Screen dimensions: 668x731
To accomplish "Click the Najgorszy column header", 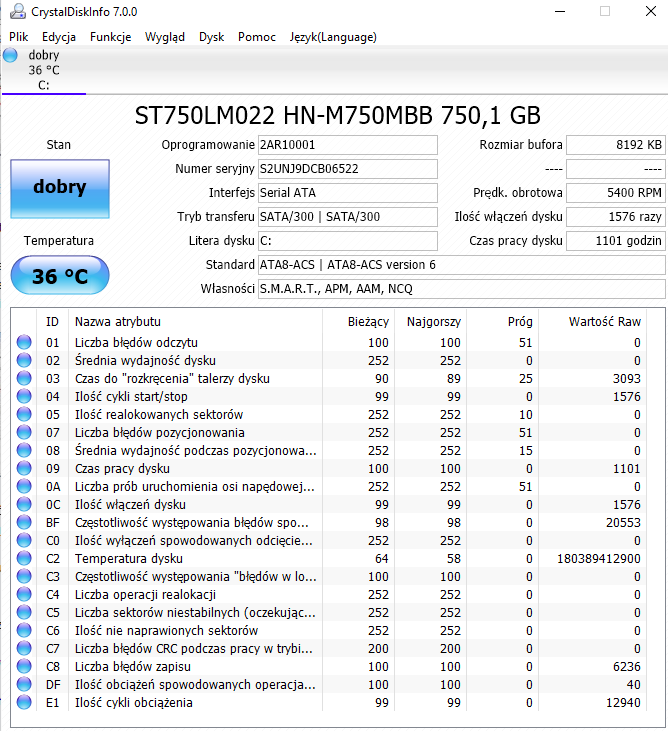I will (x=431, y=322).
